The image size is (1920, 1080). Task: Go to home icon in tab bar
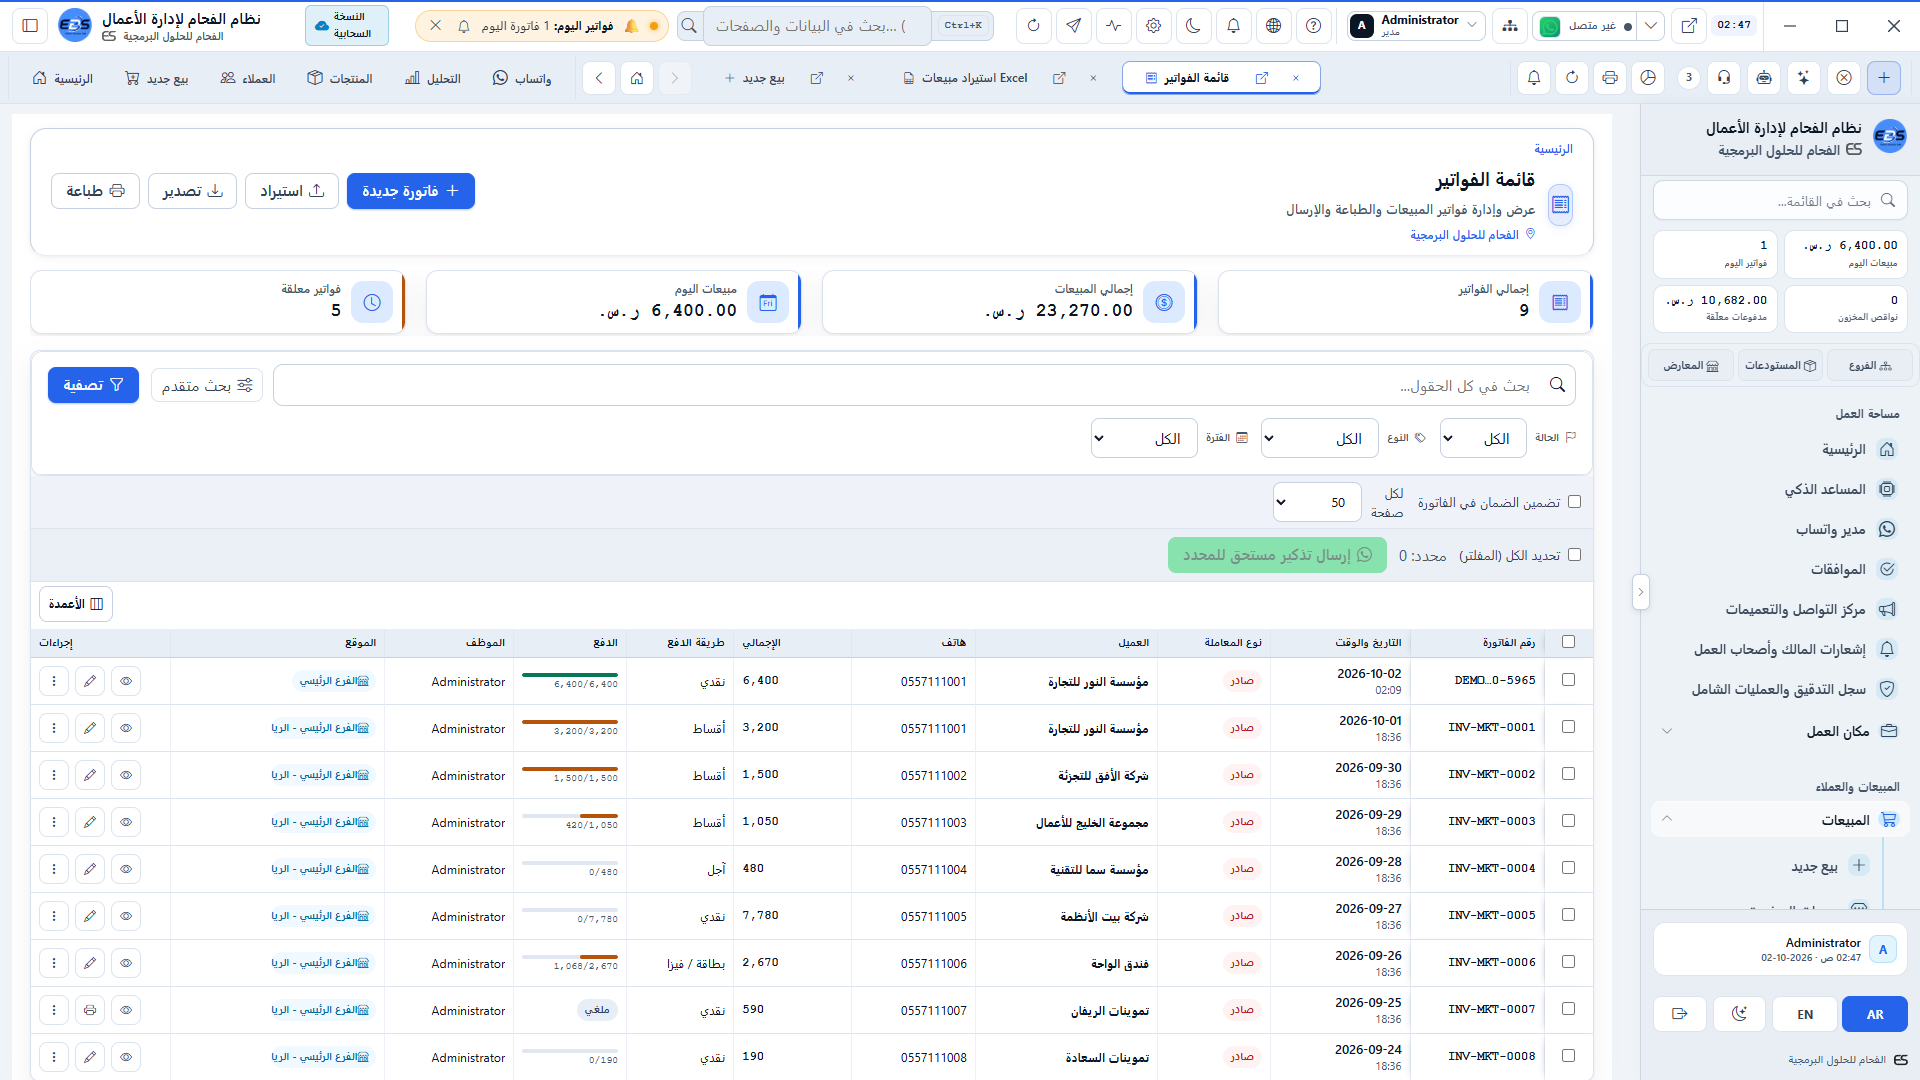(637, 78)
